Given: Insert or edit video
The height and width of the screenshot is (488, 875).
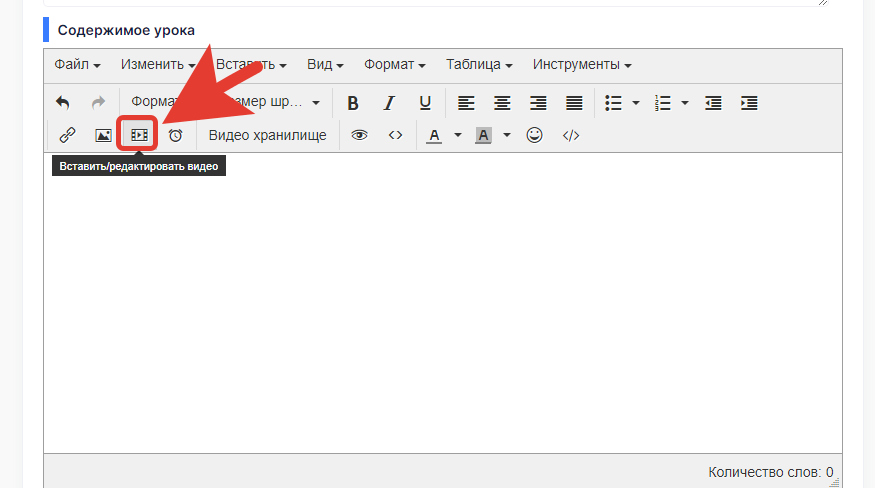Looking at the screenshot, I should [139, 135].
